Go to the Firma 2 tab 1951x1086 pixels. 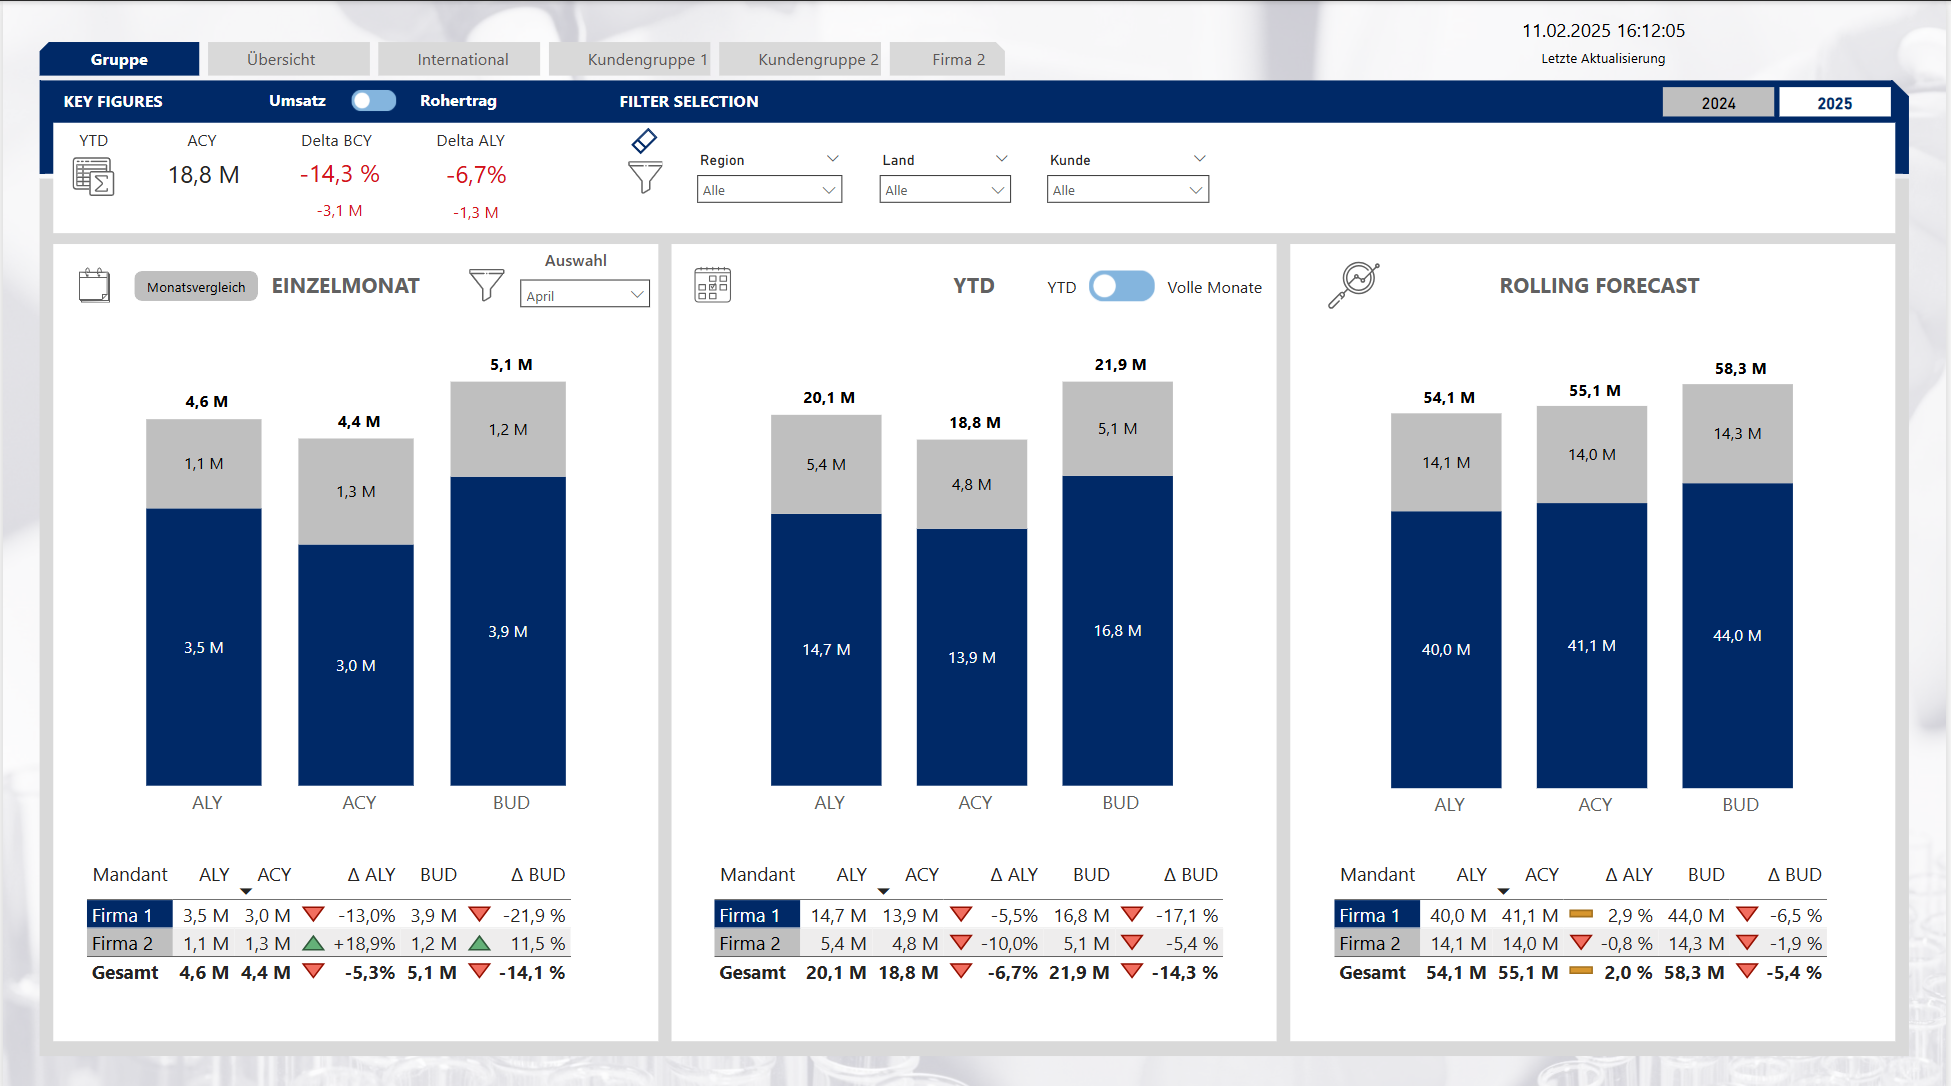click(946, 59)
